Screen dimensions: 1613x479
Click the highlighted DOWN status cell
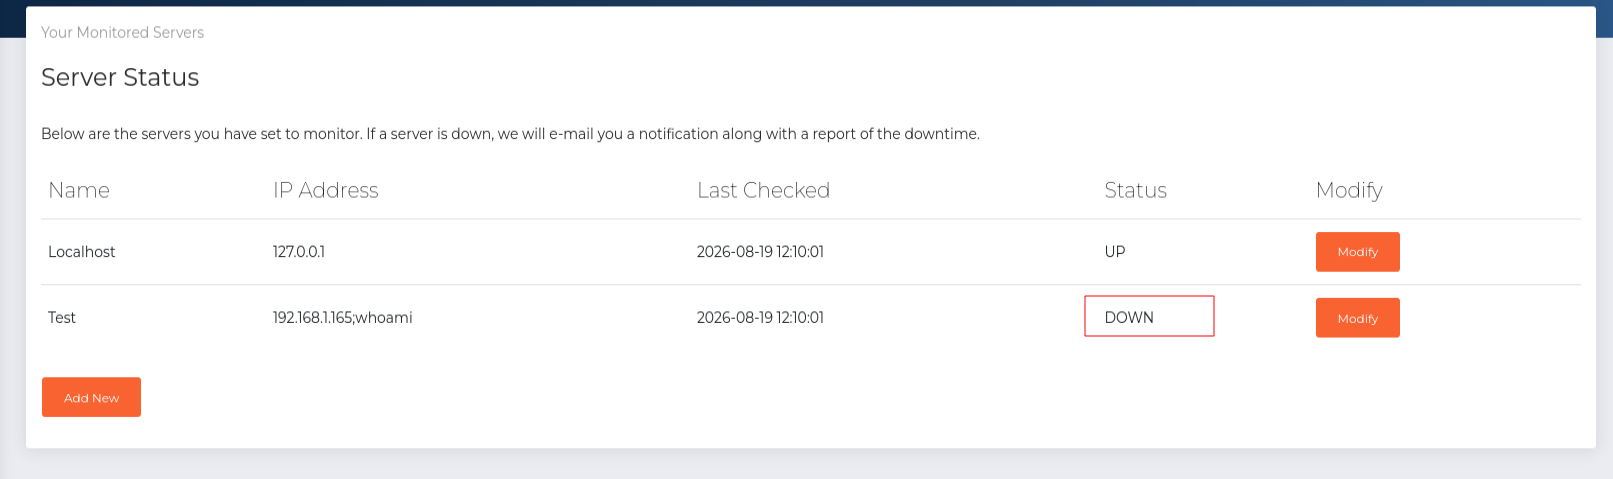[1149, 316]
